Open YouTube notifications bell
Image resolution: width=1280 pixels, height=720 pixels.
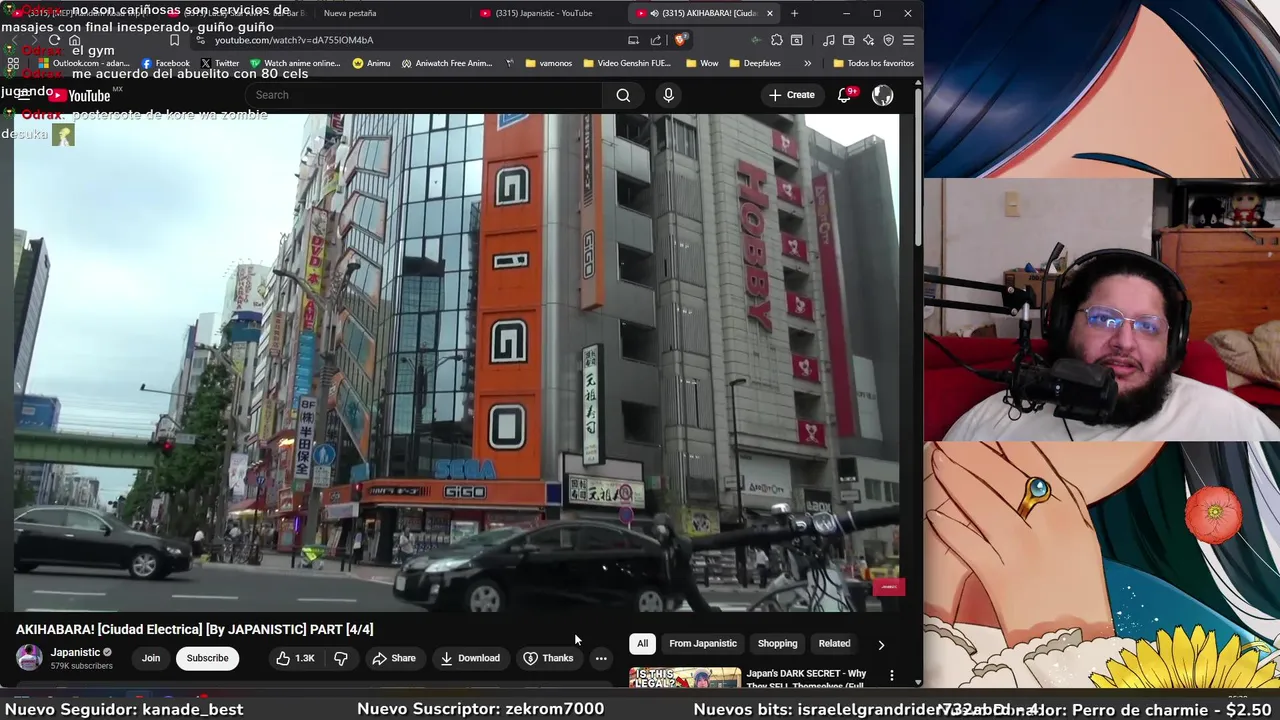point(844,95)
